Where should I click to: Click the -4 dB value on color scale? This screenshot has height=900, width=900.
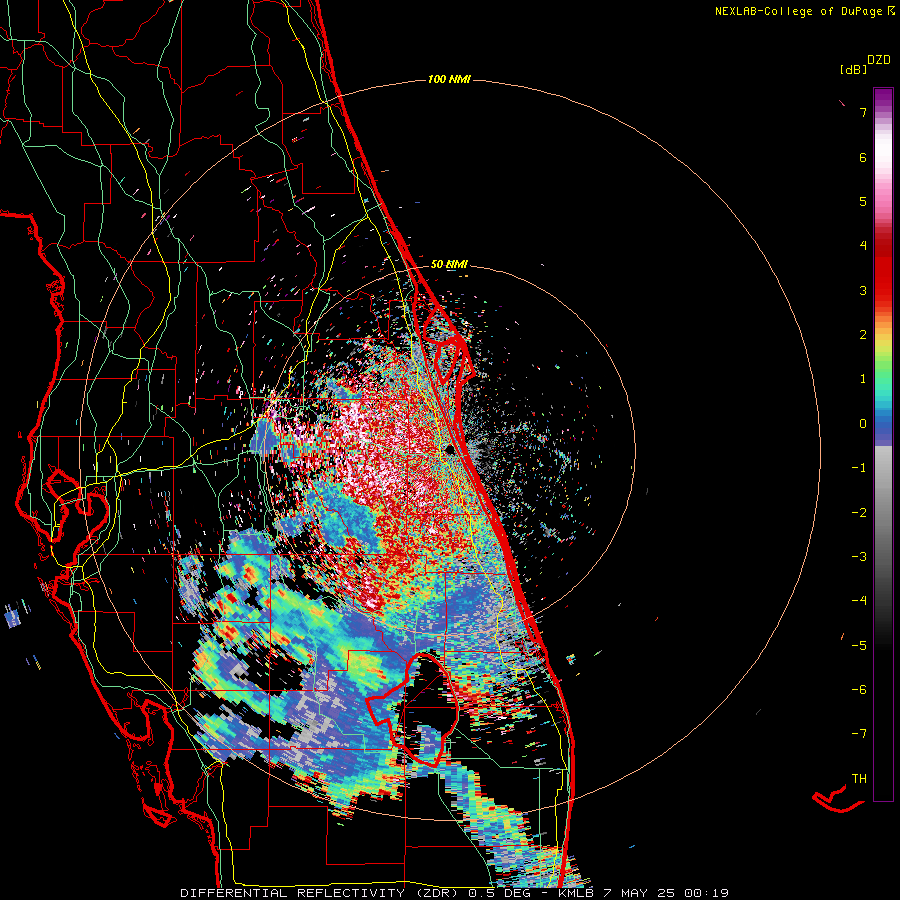point(859,601)
